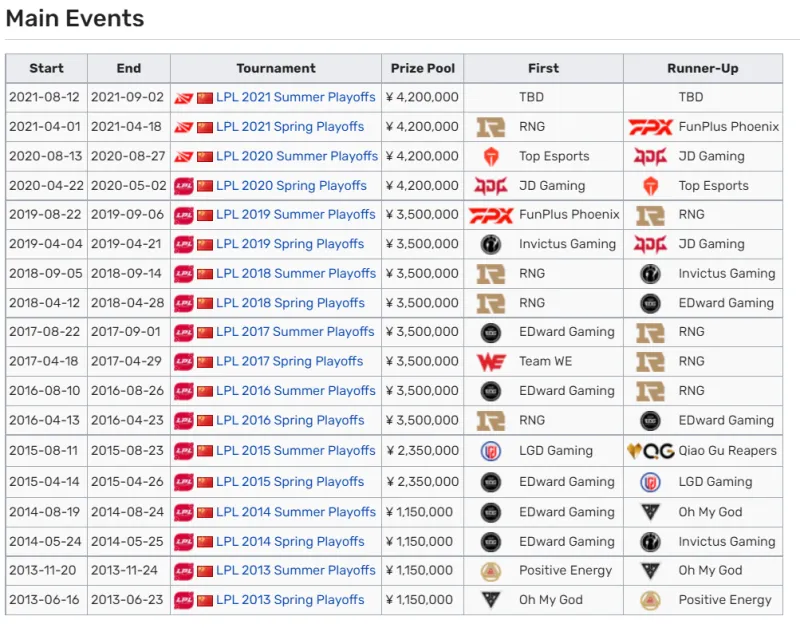Visit the LPL 2013 Spring Playoffs page
The image size is (800, 628).
(290, 600)
